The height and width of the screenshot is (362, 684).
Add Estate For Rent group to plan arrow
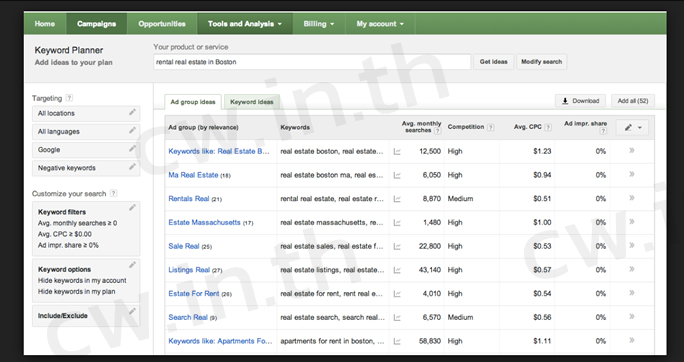click(632, 293)
